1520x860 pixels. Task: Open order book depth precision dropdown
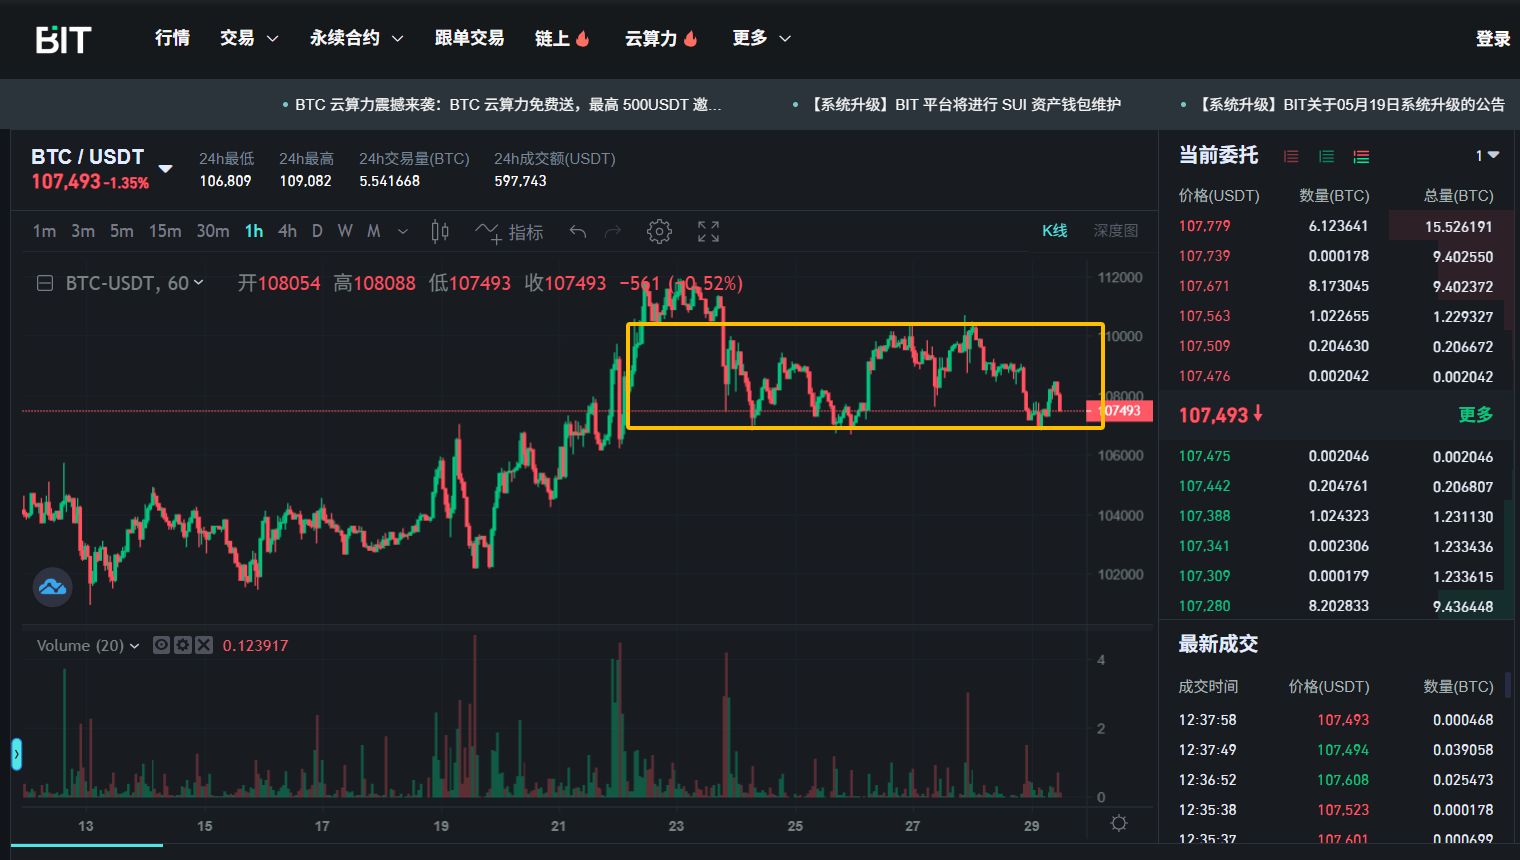click(x=1487, y=155)
